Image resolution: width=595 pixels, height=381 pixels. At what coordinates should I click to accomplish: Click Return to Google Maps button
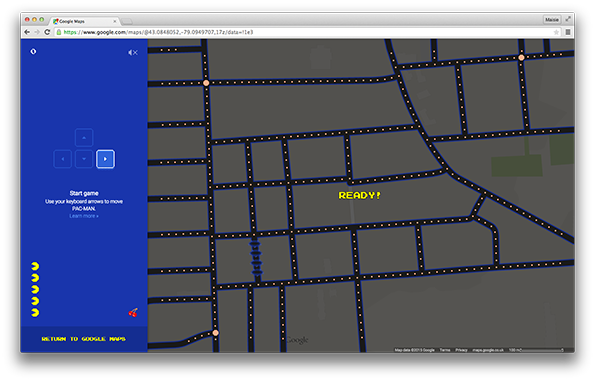click(x=83, y=339)
